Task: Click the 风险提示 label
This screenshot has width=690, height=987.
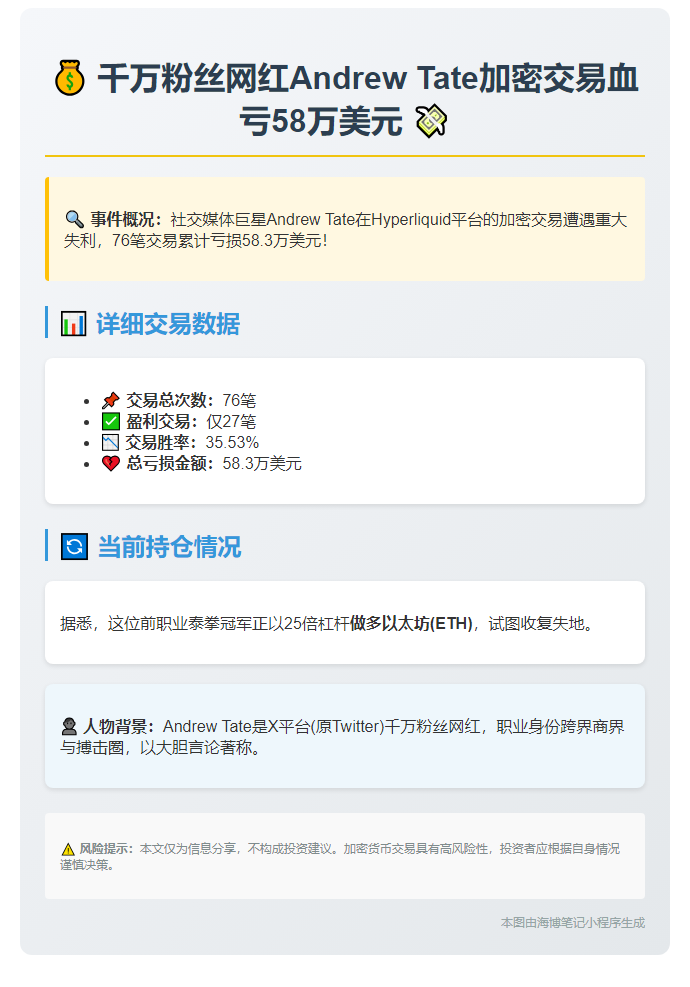Action: point(106,849)
